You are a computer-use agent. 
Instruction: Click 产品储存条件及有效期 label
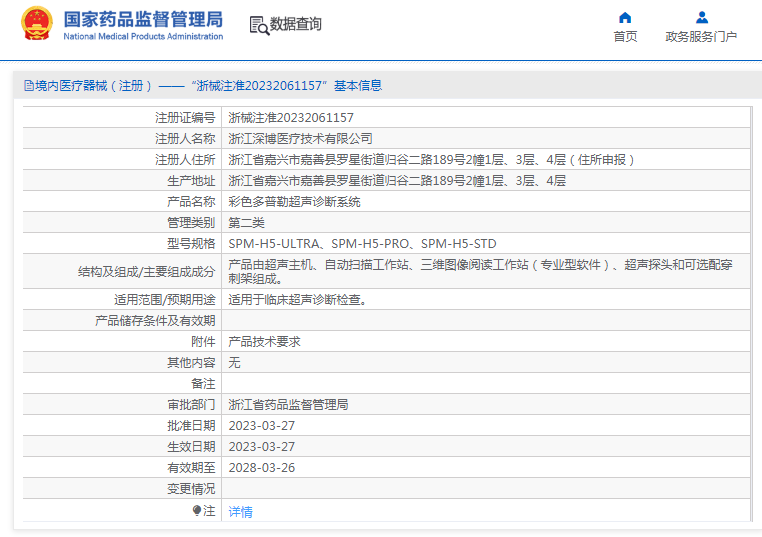[155, 321]
